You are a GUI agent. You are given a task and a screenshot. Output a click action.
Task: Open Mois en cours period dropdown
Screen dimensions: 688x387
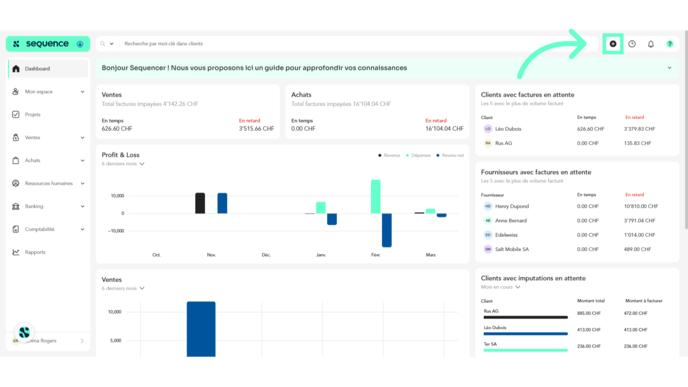coord(500,287)
